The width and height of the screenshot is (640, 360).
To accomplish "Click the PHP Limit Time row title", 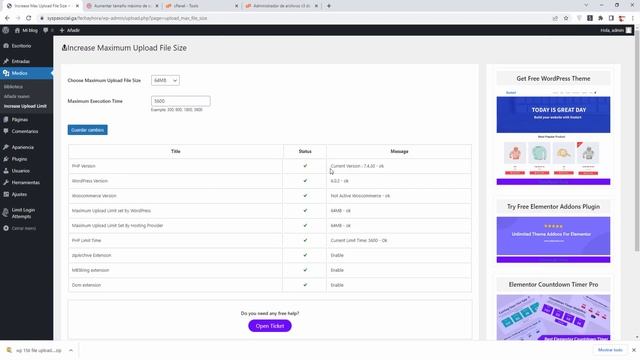I will tap(87, 240).
